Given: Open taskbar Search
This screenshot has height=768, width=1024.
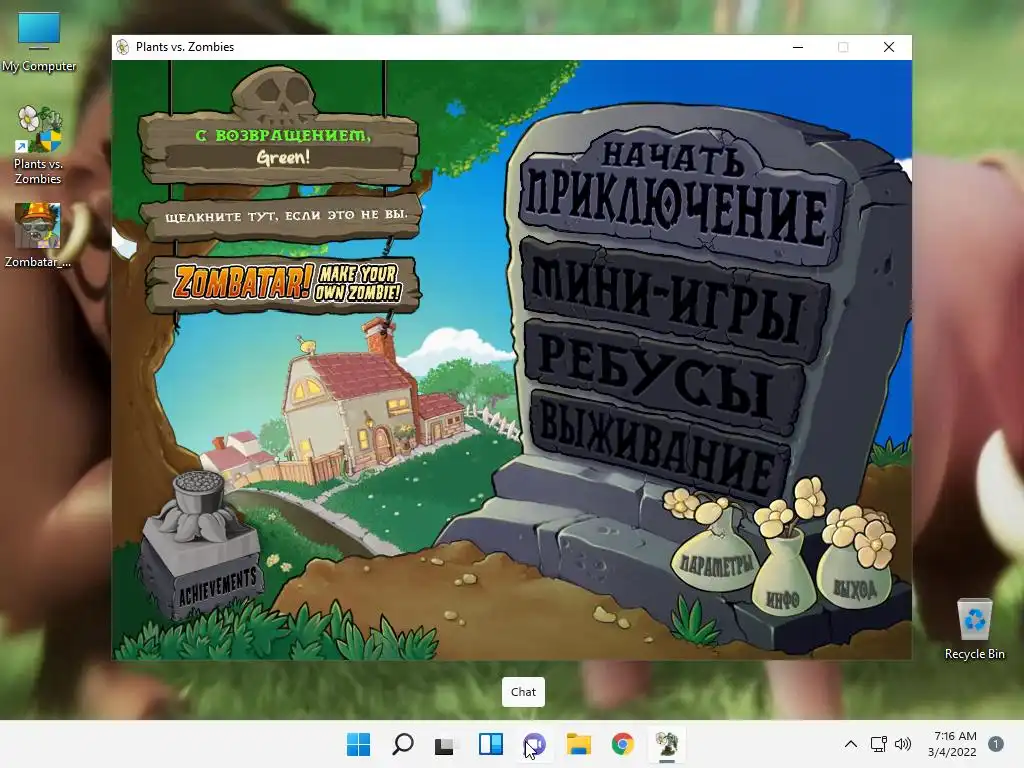Looking at the screenshot, I should pyautogui.click(x=402, y=744).
